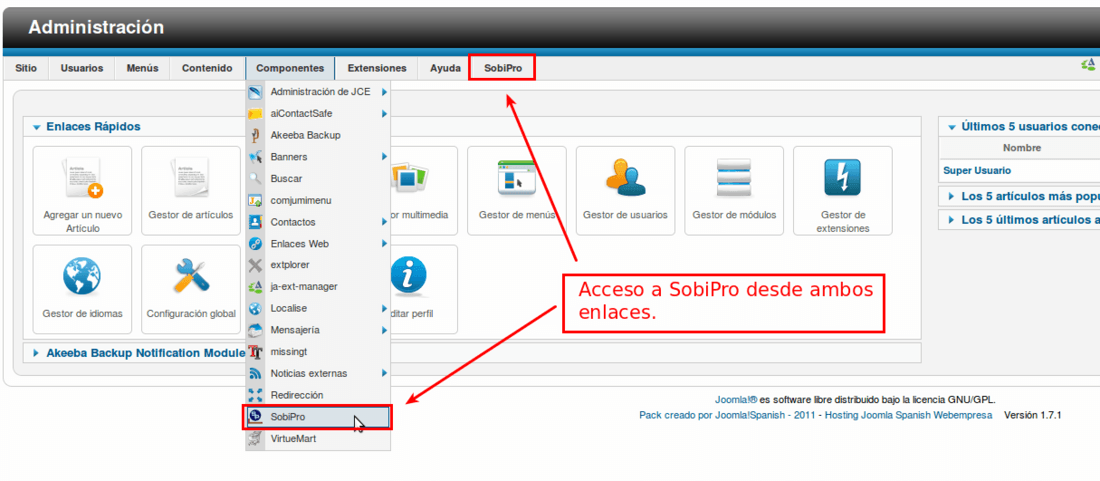This screenshot has height=481, width=1100.
Task: Open Gestor de idiomas globe icon
Action: pyautogui.click(x=82, y=289)
